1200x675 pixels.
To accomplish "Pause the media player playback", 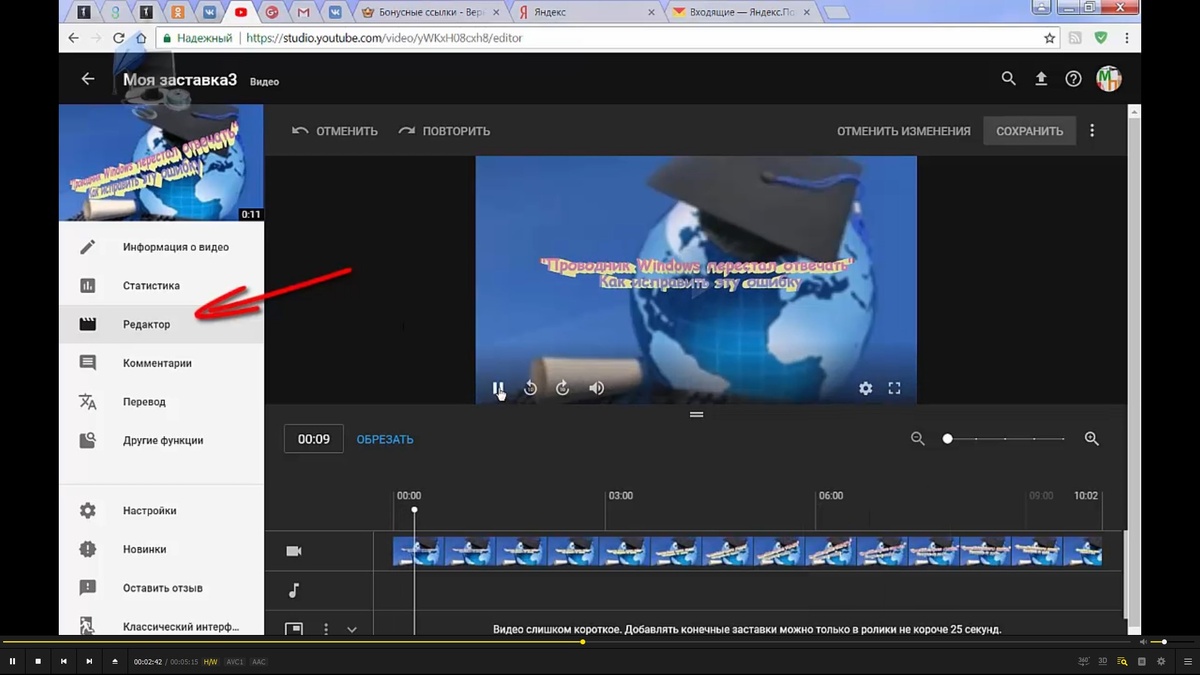I will 13,661.
